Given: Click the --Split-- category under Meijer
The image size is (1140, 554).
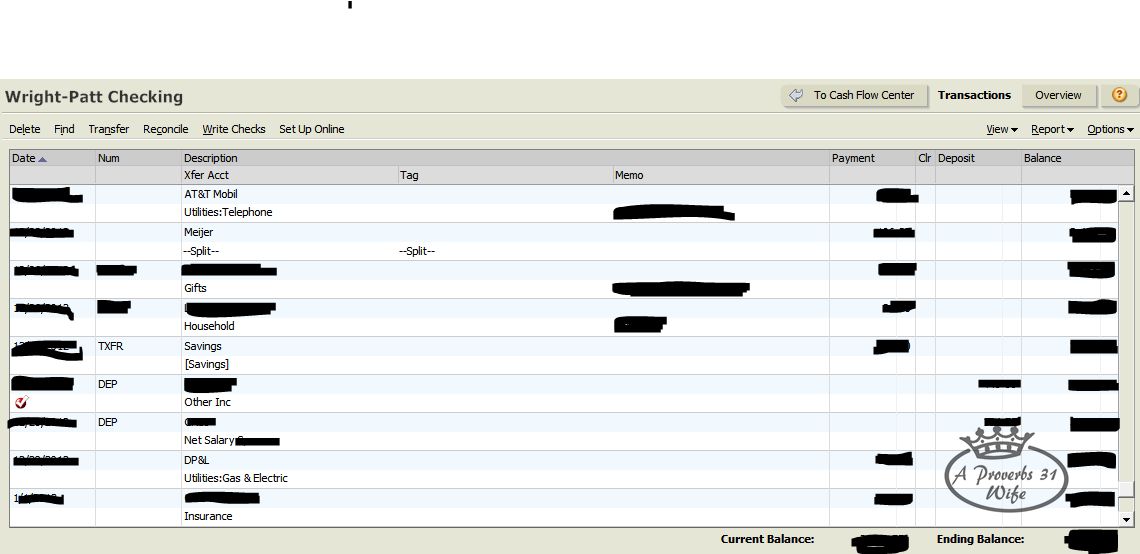Looking at the screenshot, I should coord(201,251).
